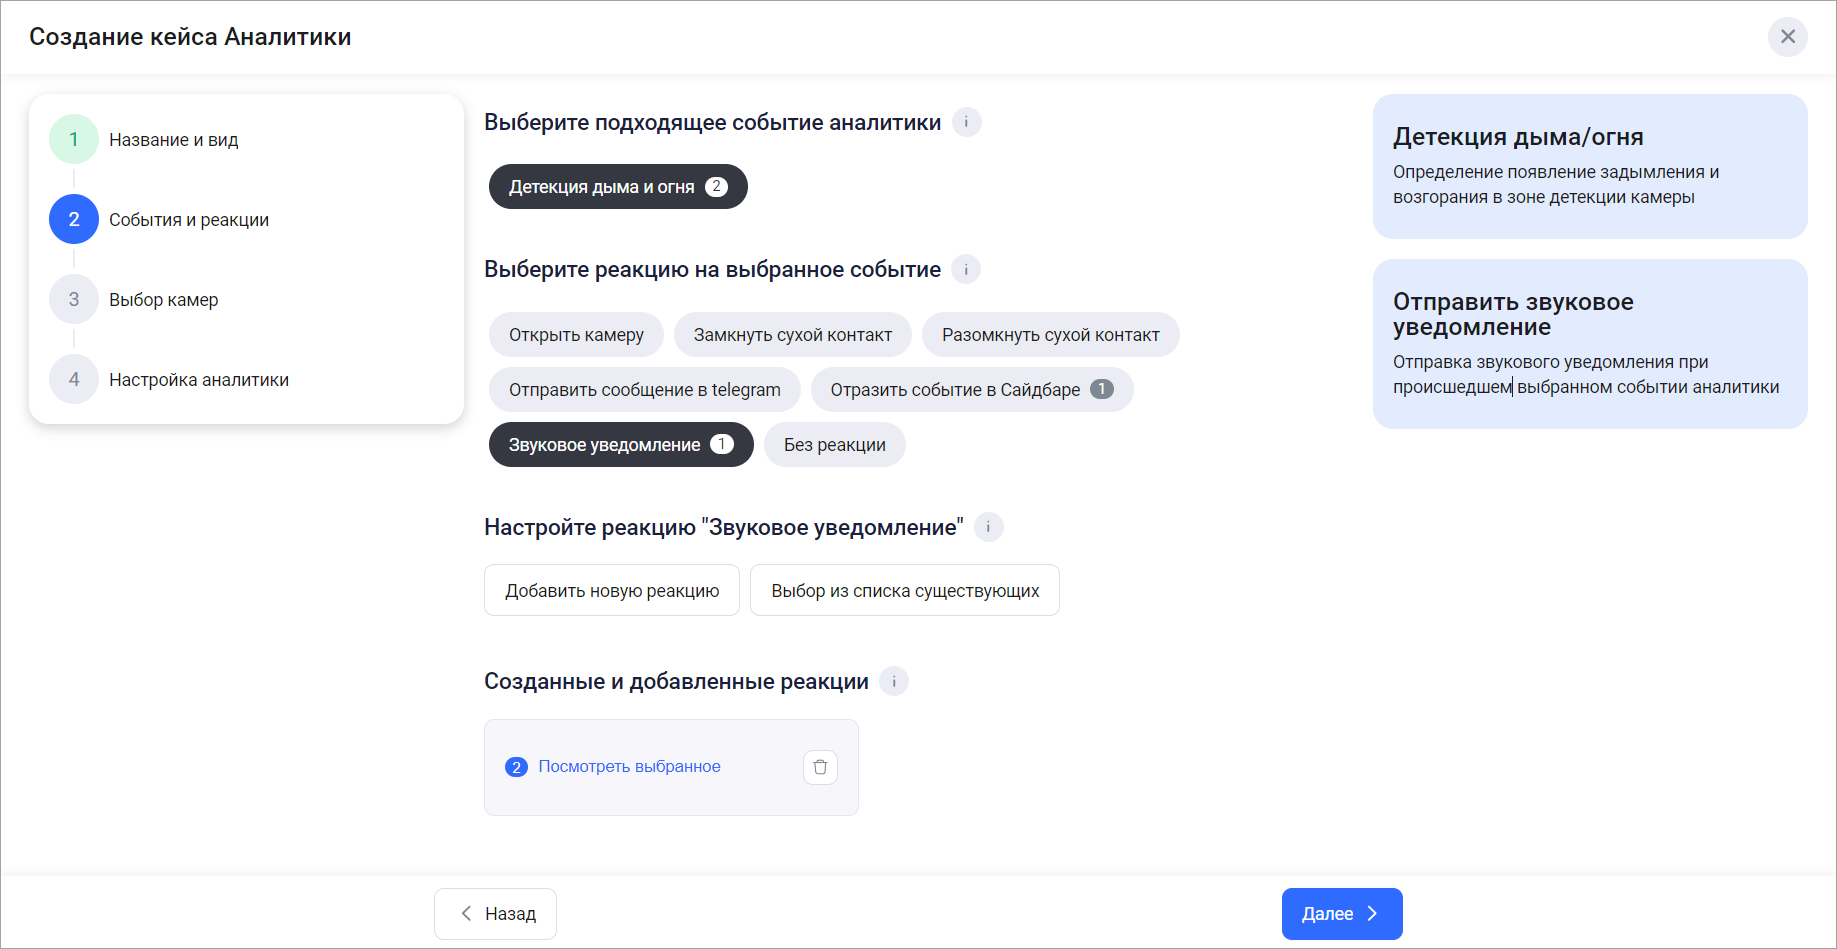Select step 2 circle in wizard
Screen dimensions: 1837x949
74,219
